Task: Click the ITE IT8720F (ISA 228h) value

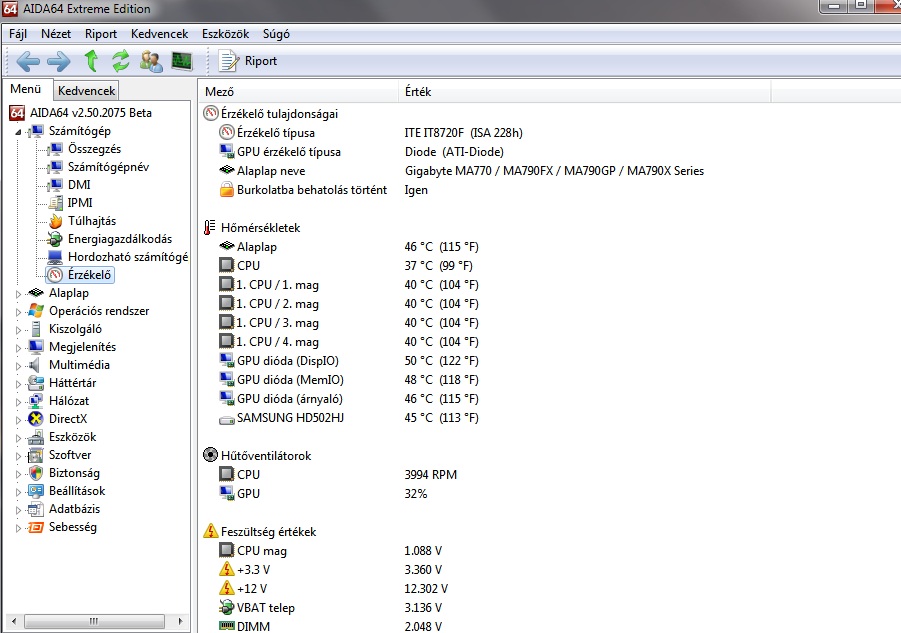Action: point(463,133)
